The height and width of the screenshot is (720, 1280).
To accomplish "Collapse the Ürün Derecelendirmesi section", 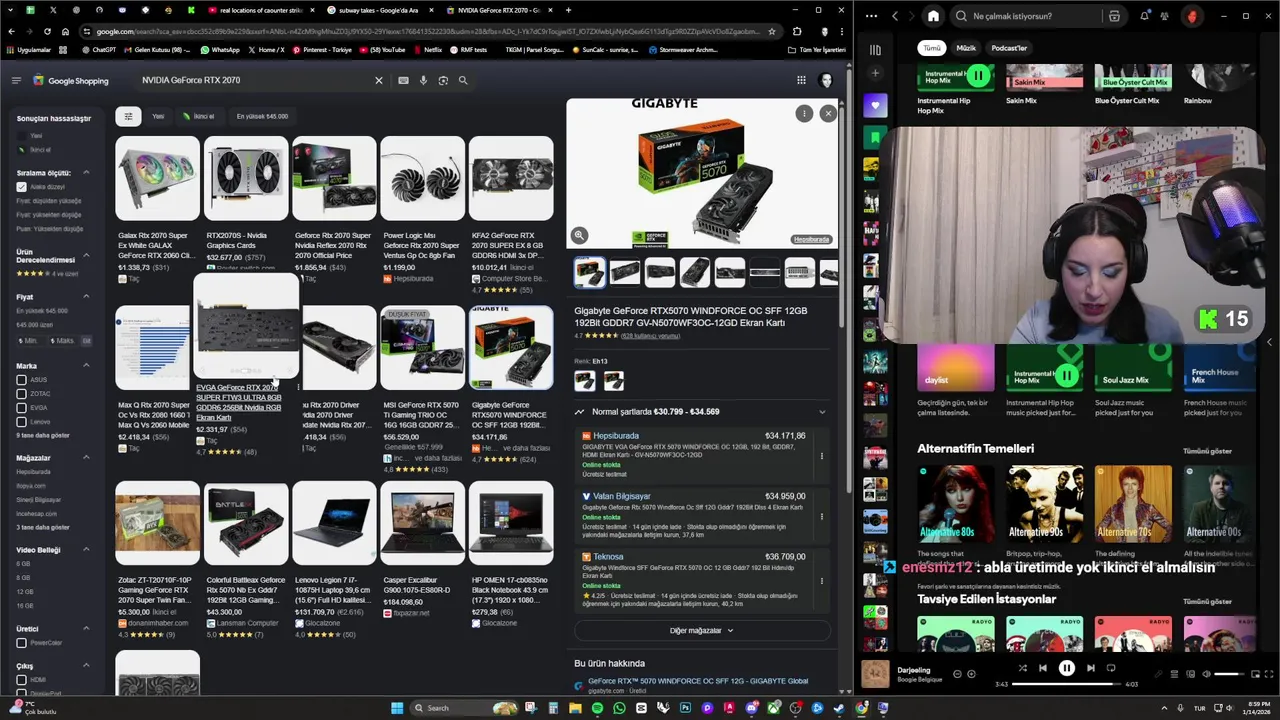I will [86, 256].
